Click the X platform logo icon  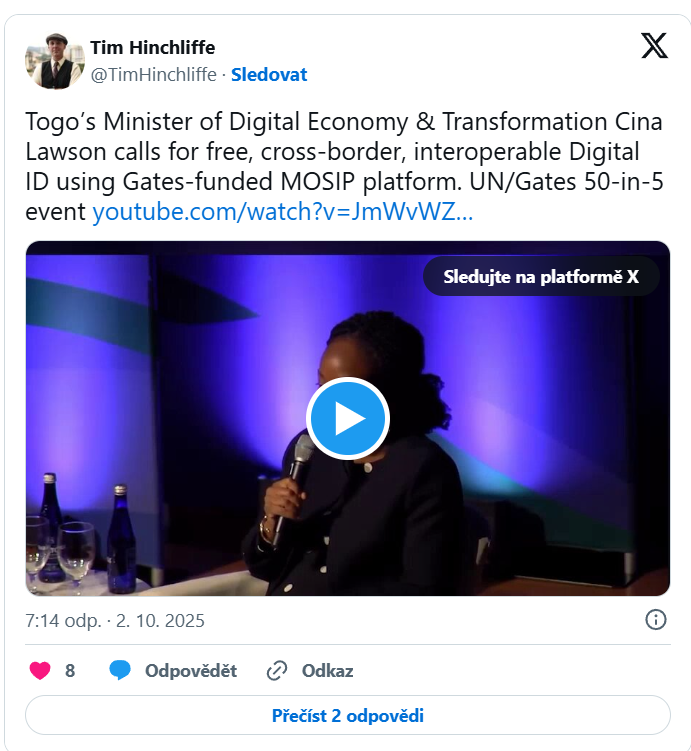654,46
